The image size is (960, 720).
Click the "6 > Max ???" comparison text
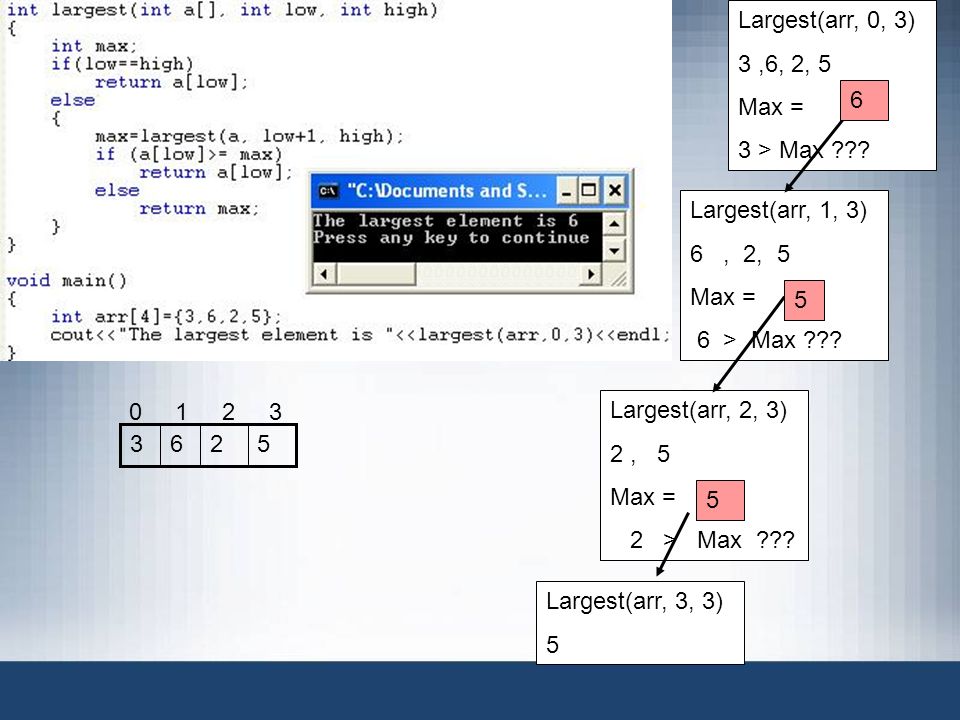(x=769, y=340)
